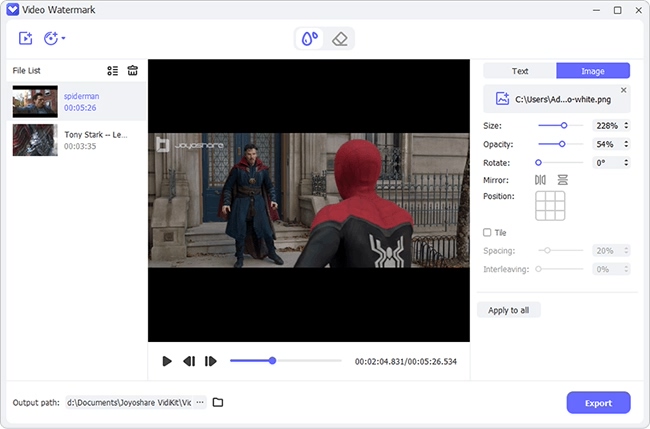Maximize the Video Watermark window
650x429 pixels.
pos(618,10)
